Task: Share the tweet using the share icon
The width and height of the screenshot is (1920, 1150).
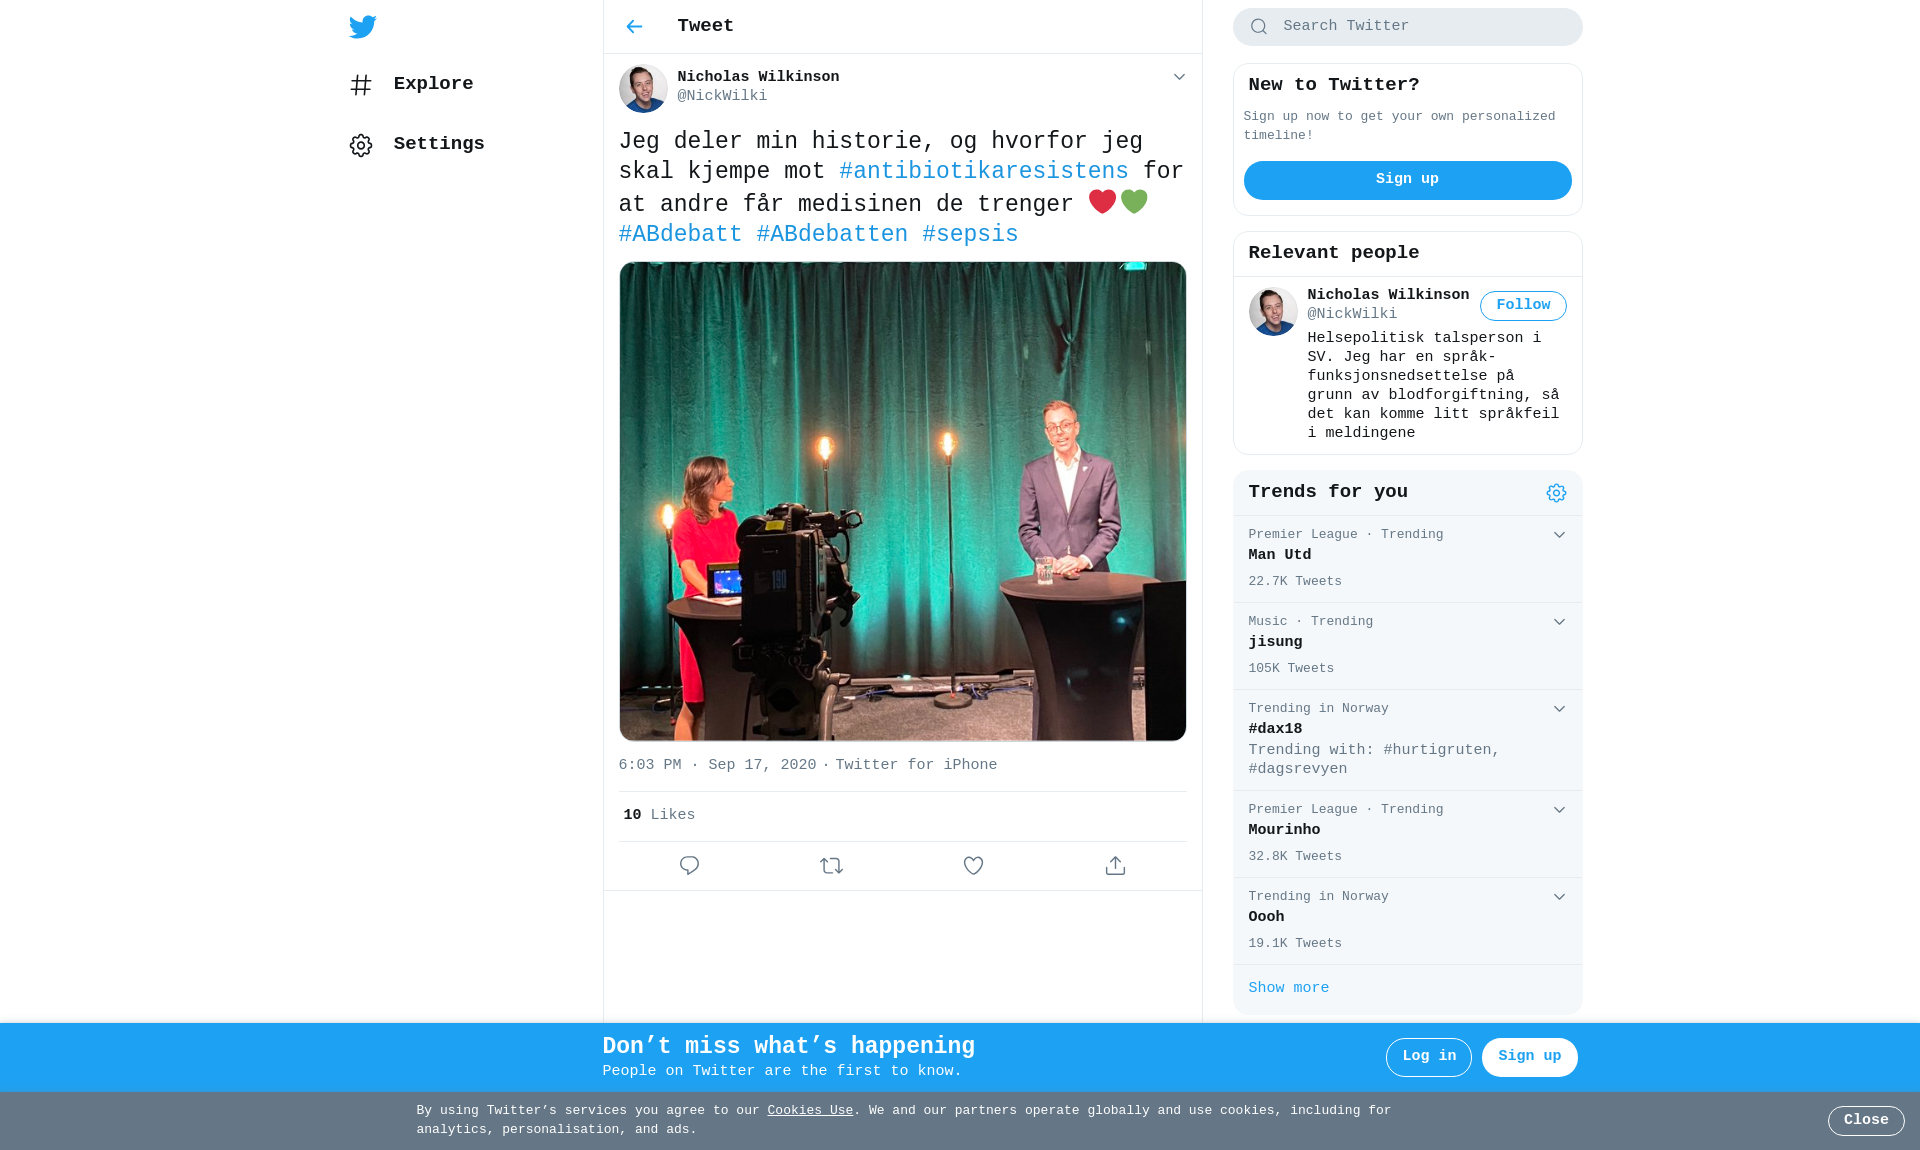Action: pos(1115,866)
